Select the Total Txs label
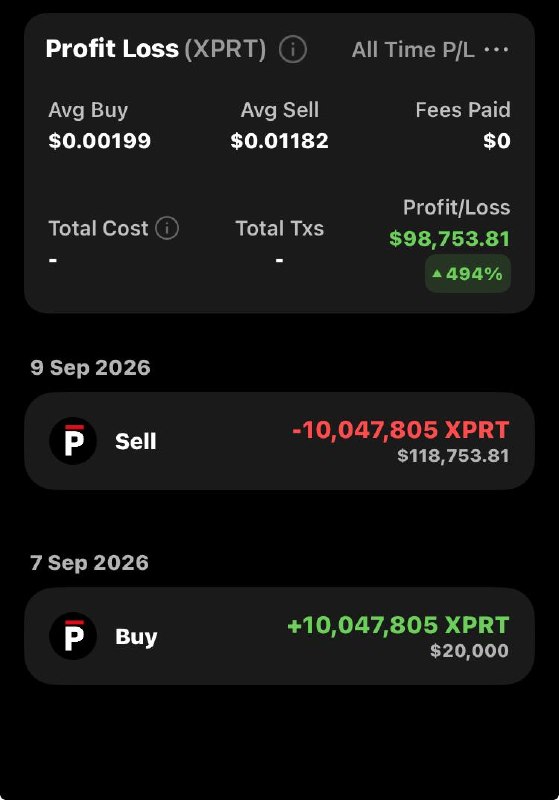Viewport: 559px width, 800px height. [280, 228]
